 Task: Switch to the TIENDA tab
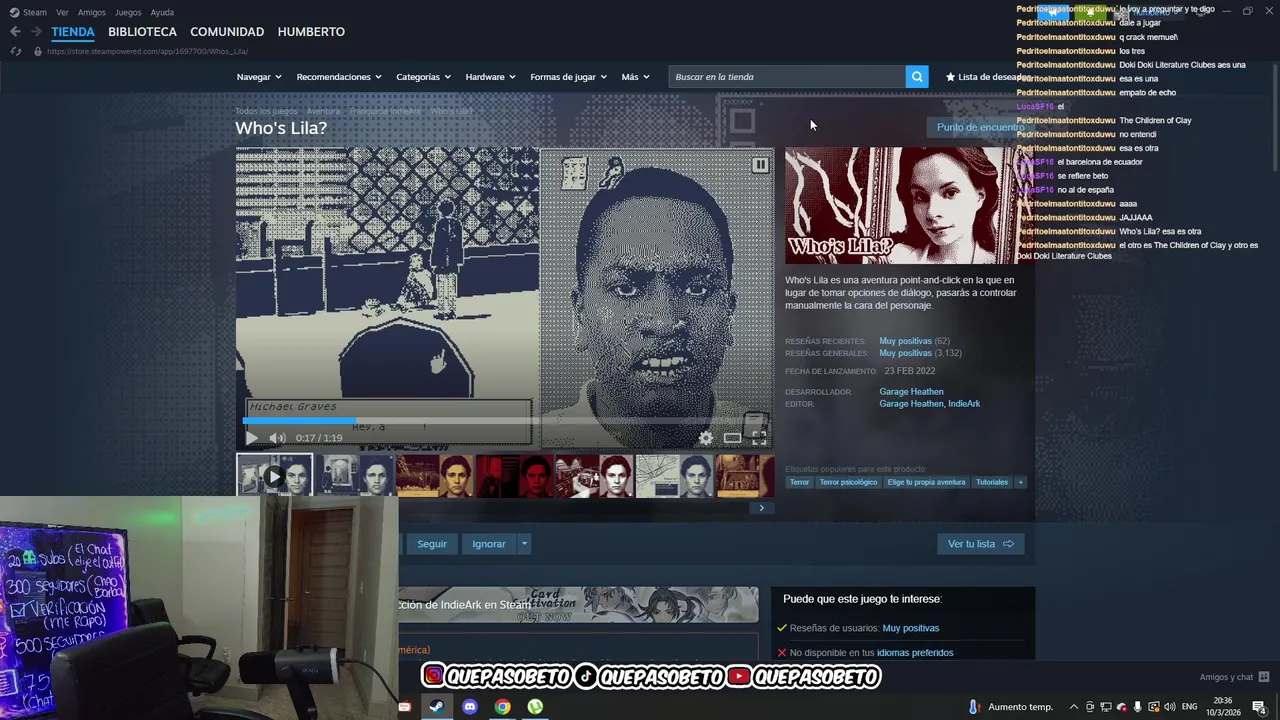[73, 32]
